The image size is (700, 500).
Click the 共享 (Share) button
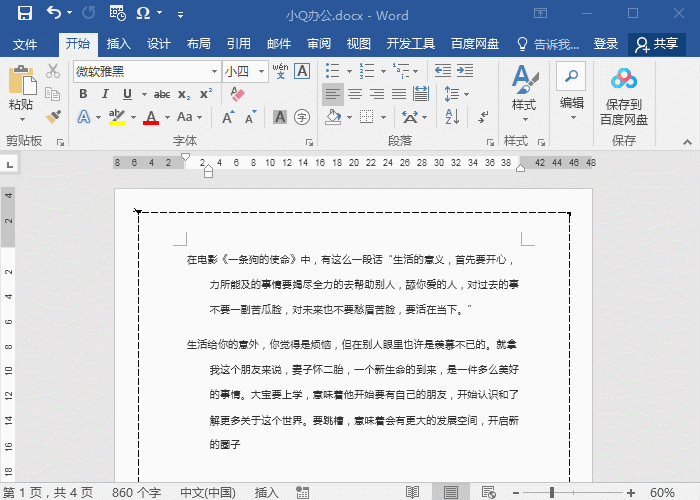point(656,44)
